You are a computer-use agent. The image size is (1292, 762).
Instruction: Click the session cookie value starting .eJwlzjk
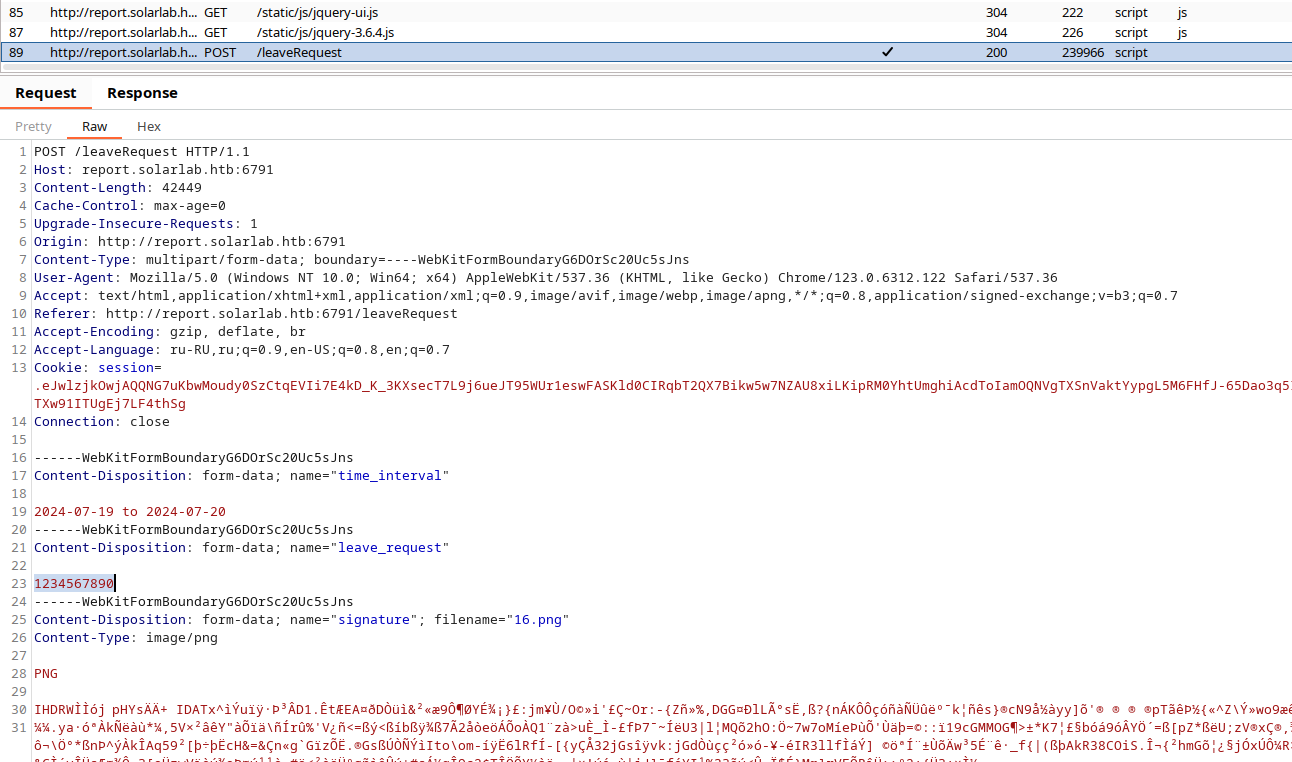[663, 386]
